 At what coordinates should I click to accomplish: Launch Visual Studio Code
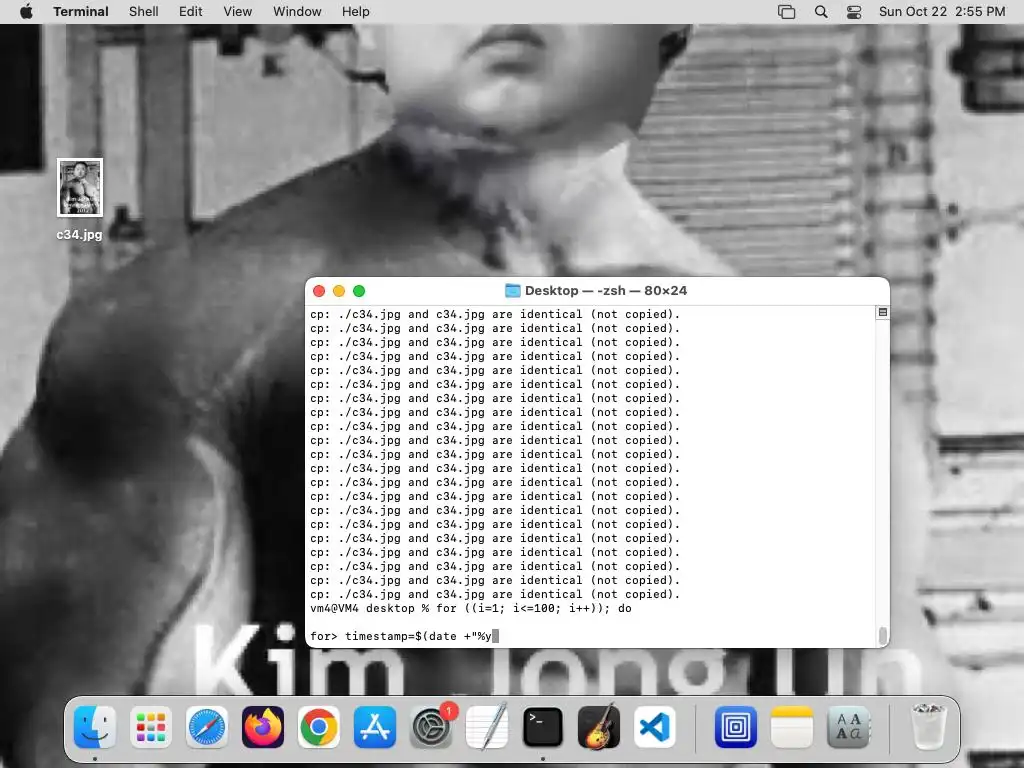[x=655, y=727]
